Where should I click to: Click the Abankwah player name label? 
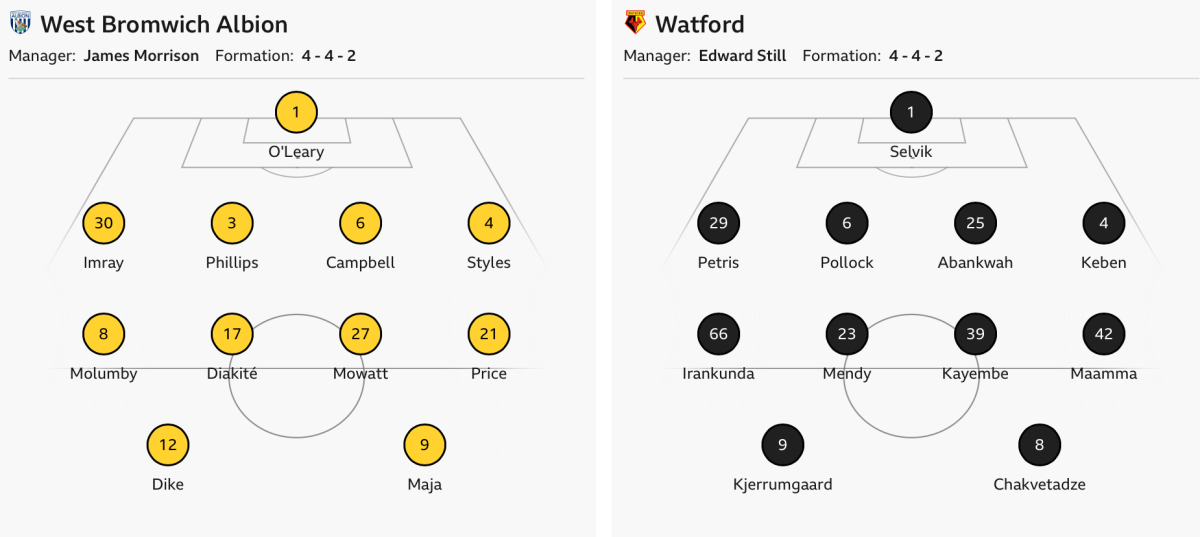tap(975, 263)
